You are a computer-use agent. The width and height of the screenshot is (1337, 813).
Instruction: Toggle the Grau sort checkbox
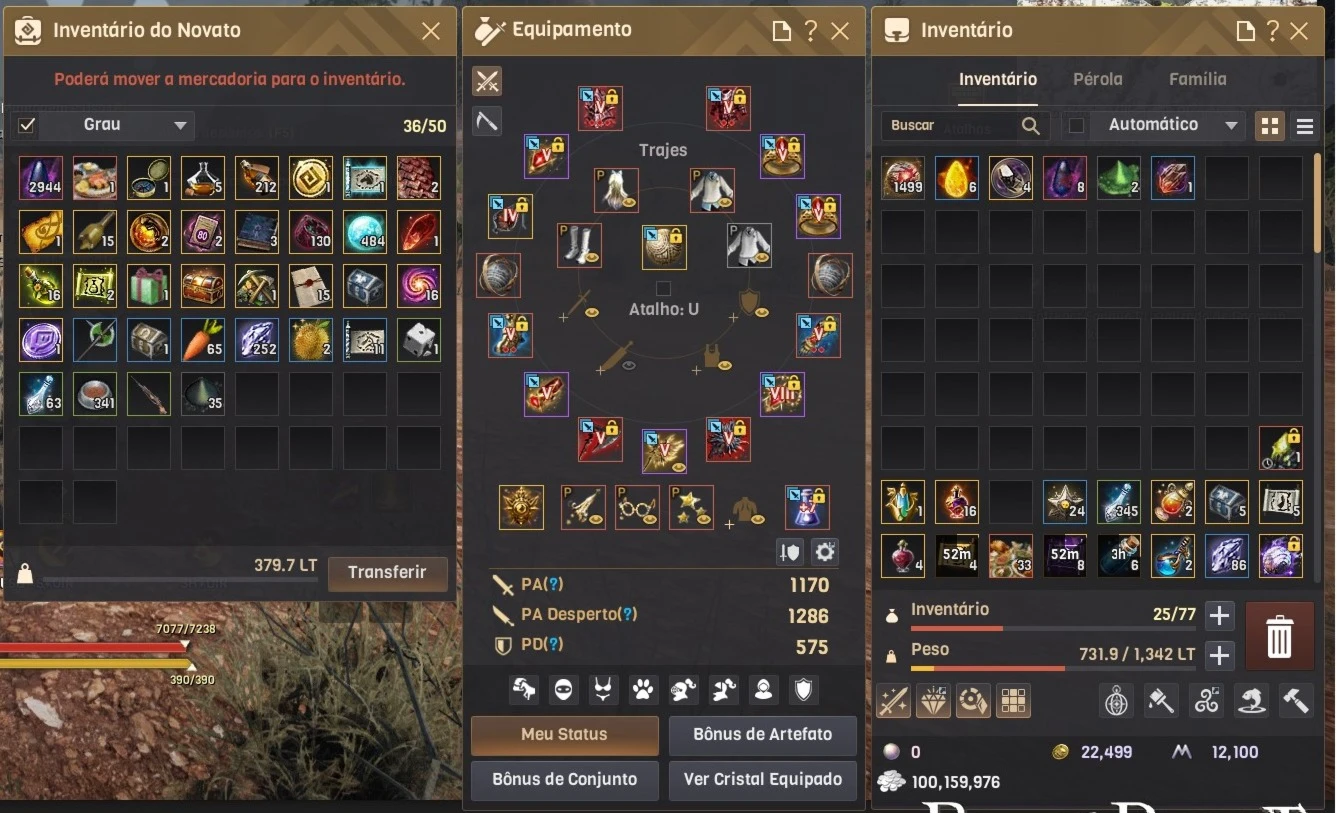pos(28,126)
